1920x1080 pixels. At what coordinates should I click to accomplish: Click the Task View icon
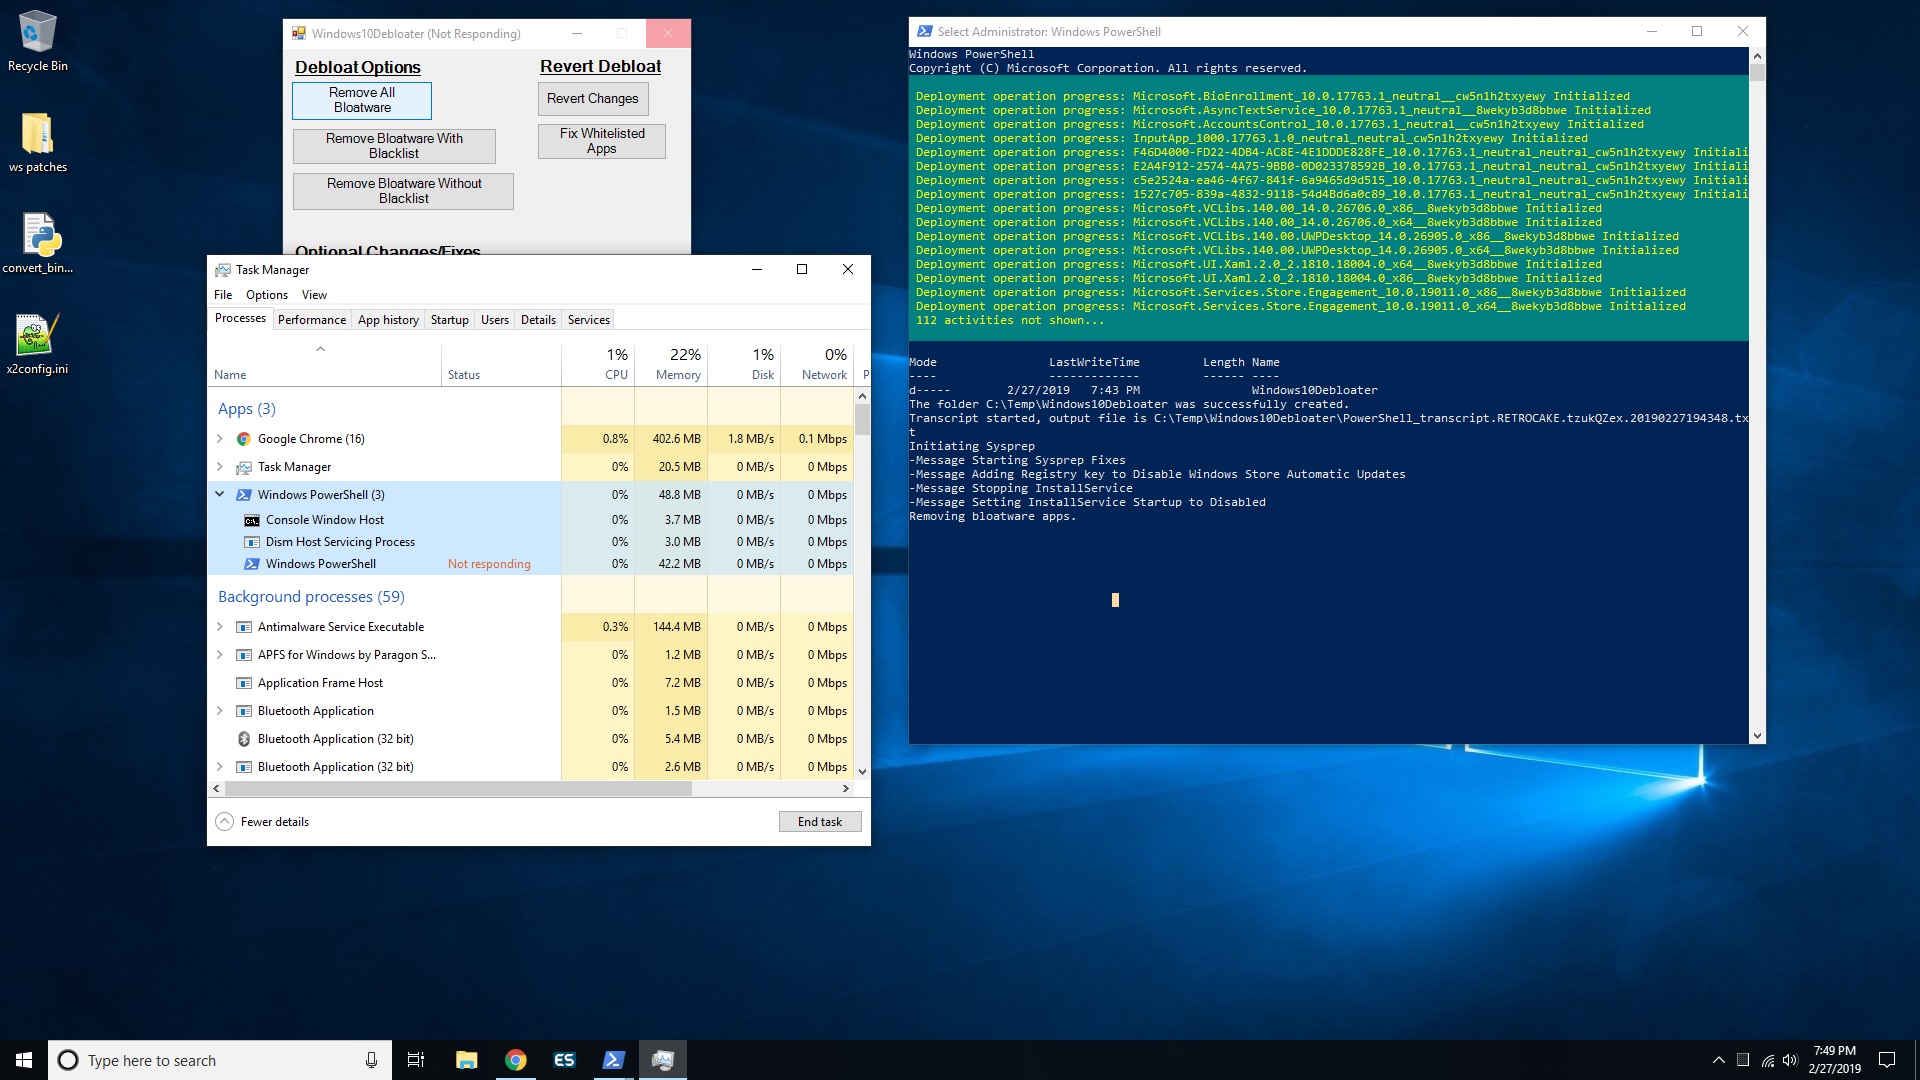[415, 1059]
